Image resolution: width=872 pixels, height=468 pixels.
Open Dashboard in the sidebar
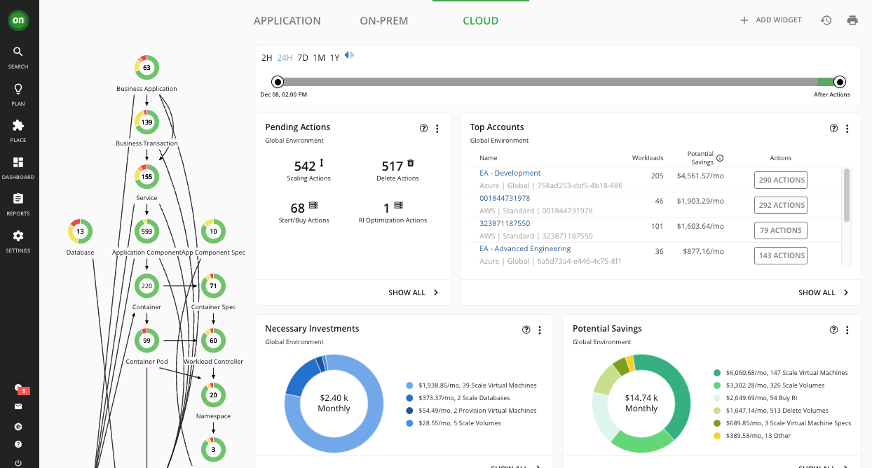pyautogui.click(x=18, y=168)
